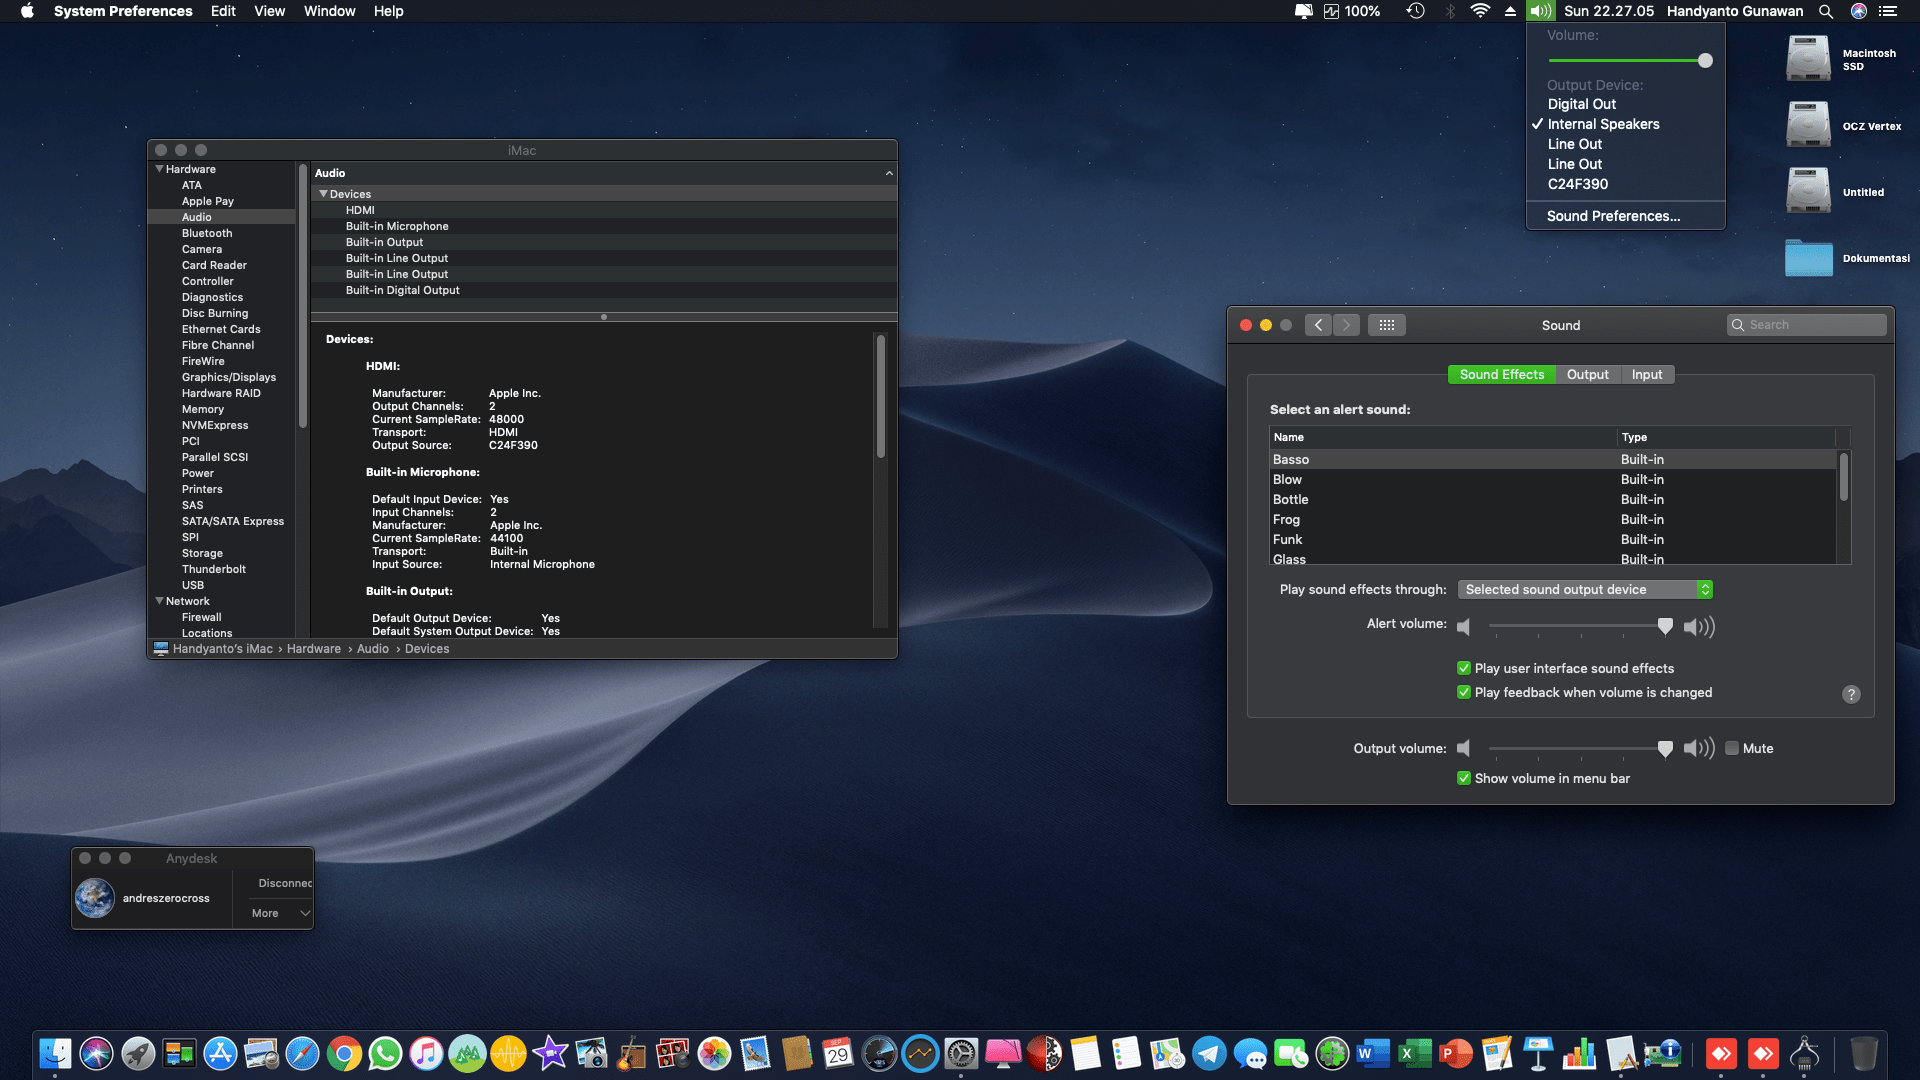This screenshot has height=1080, width=1920.
Task: Click the Bluetooth icon in menu bar
Action: point(1449,11)
